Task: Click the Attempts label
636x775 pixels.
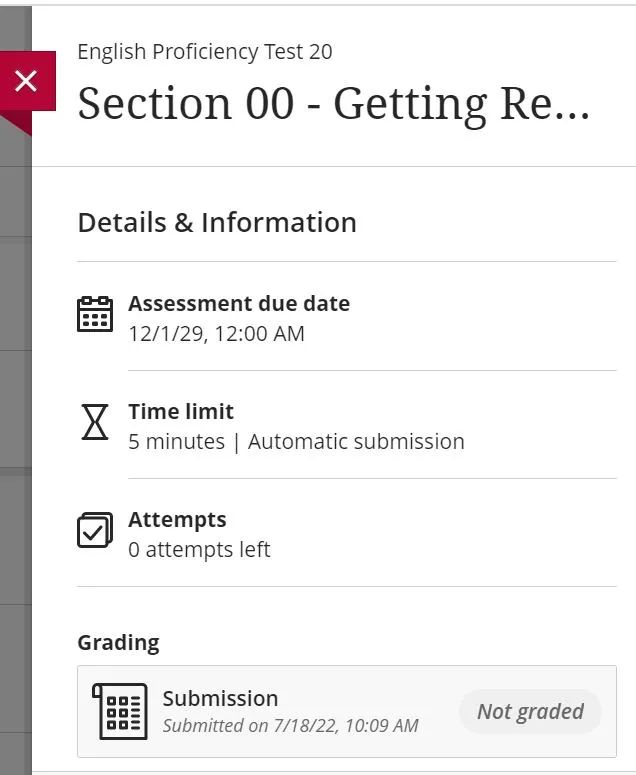Action: tap(177, 519)
